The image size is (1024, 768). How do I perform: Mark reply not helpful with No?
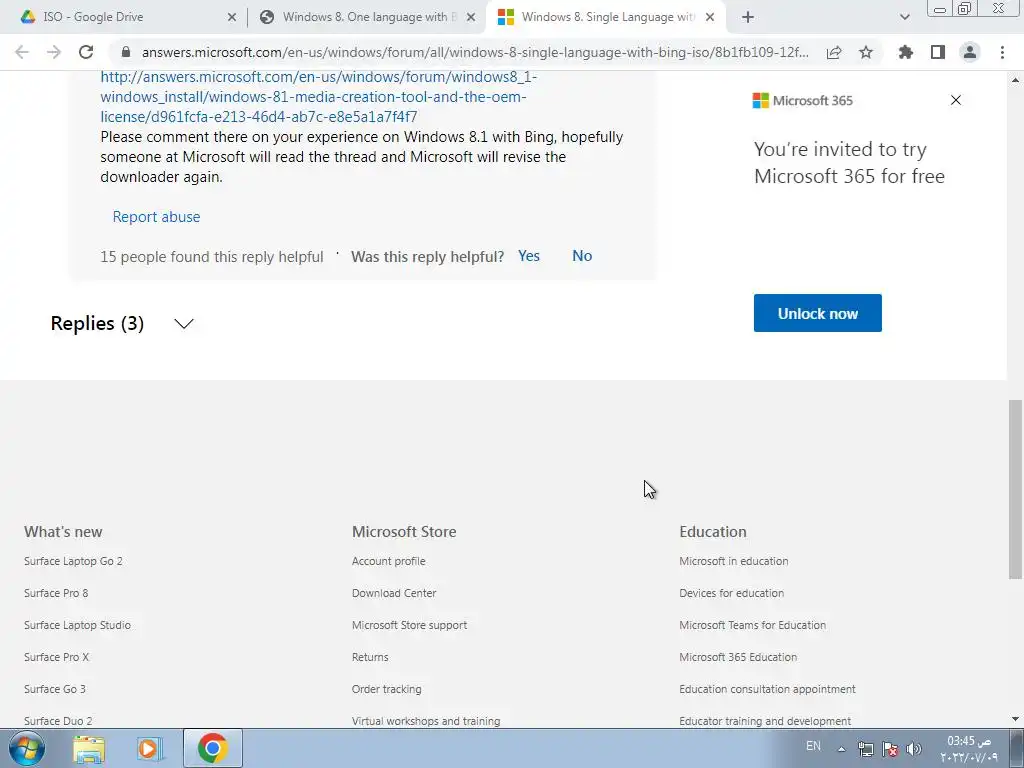click(x=582, y=256)
